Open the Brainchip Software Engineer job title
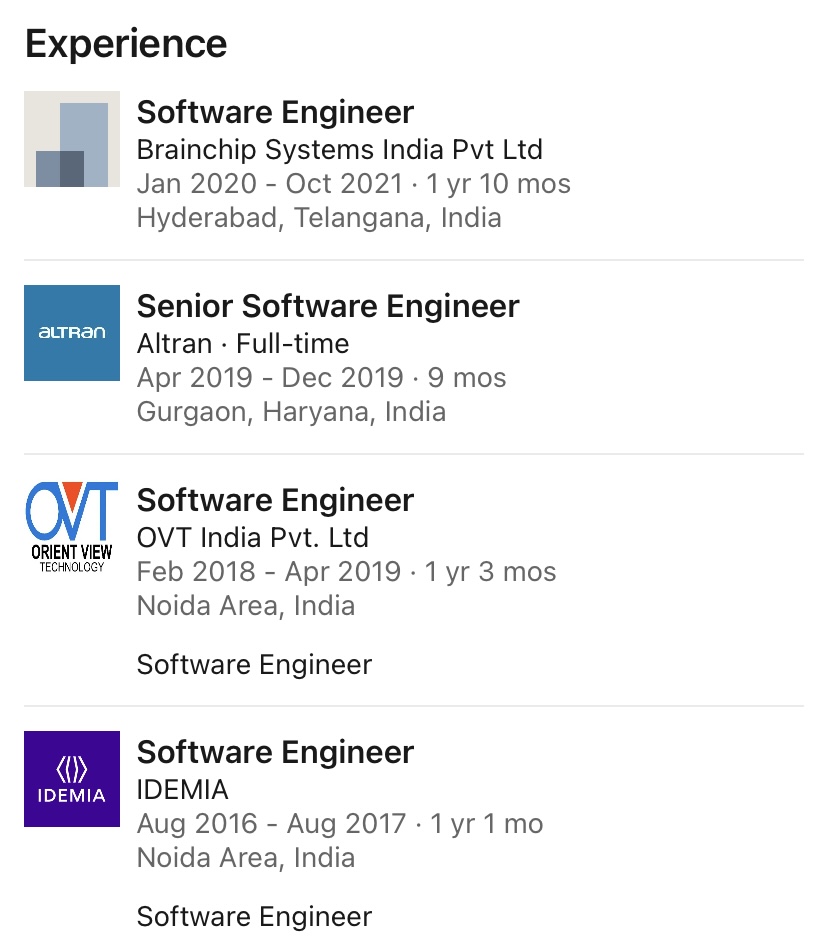Screen dimensions: 828x952 (275, 112)
